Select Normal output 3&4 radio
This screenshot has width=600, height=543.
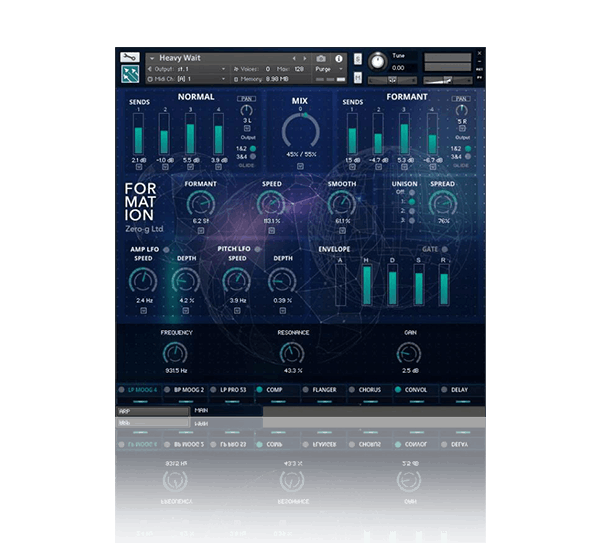coord(253,157)
